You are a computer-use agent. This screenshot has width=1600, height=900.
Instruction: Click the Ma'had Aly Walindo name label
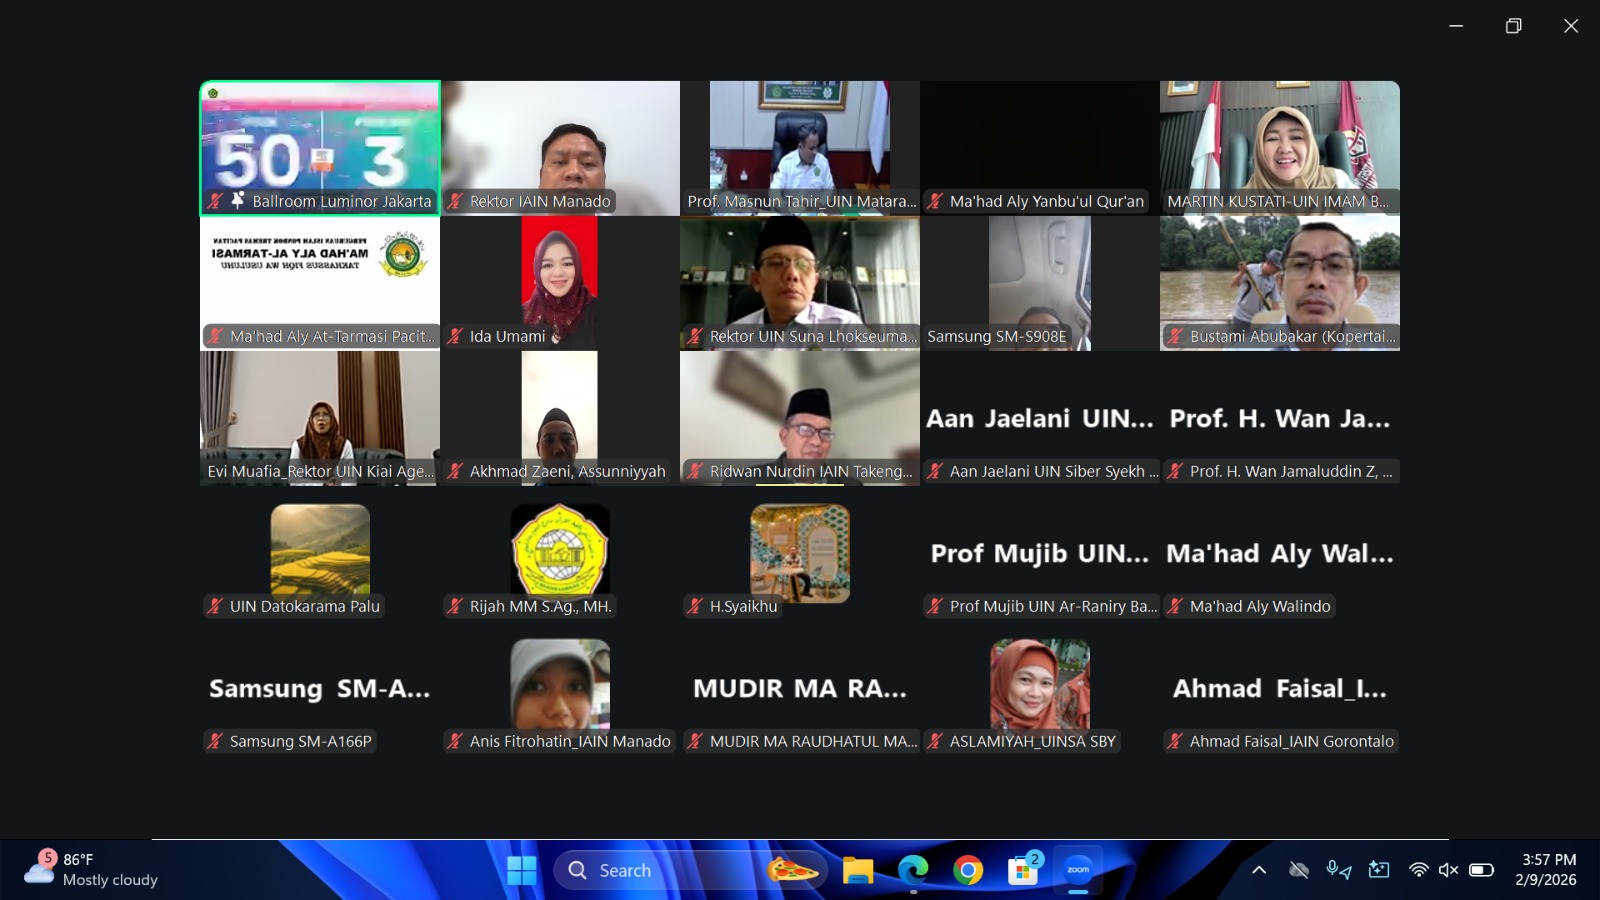coord(1259,606)
